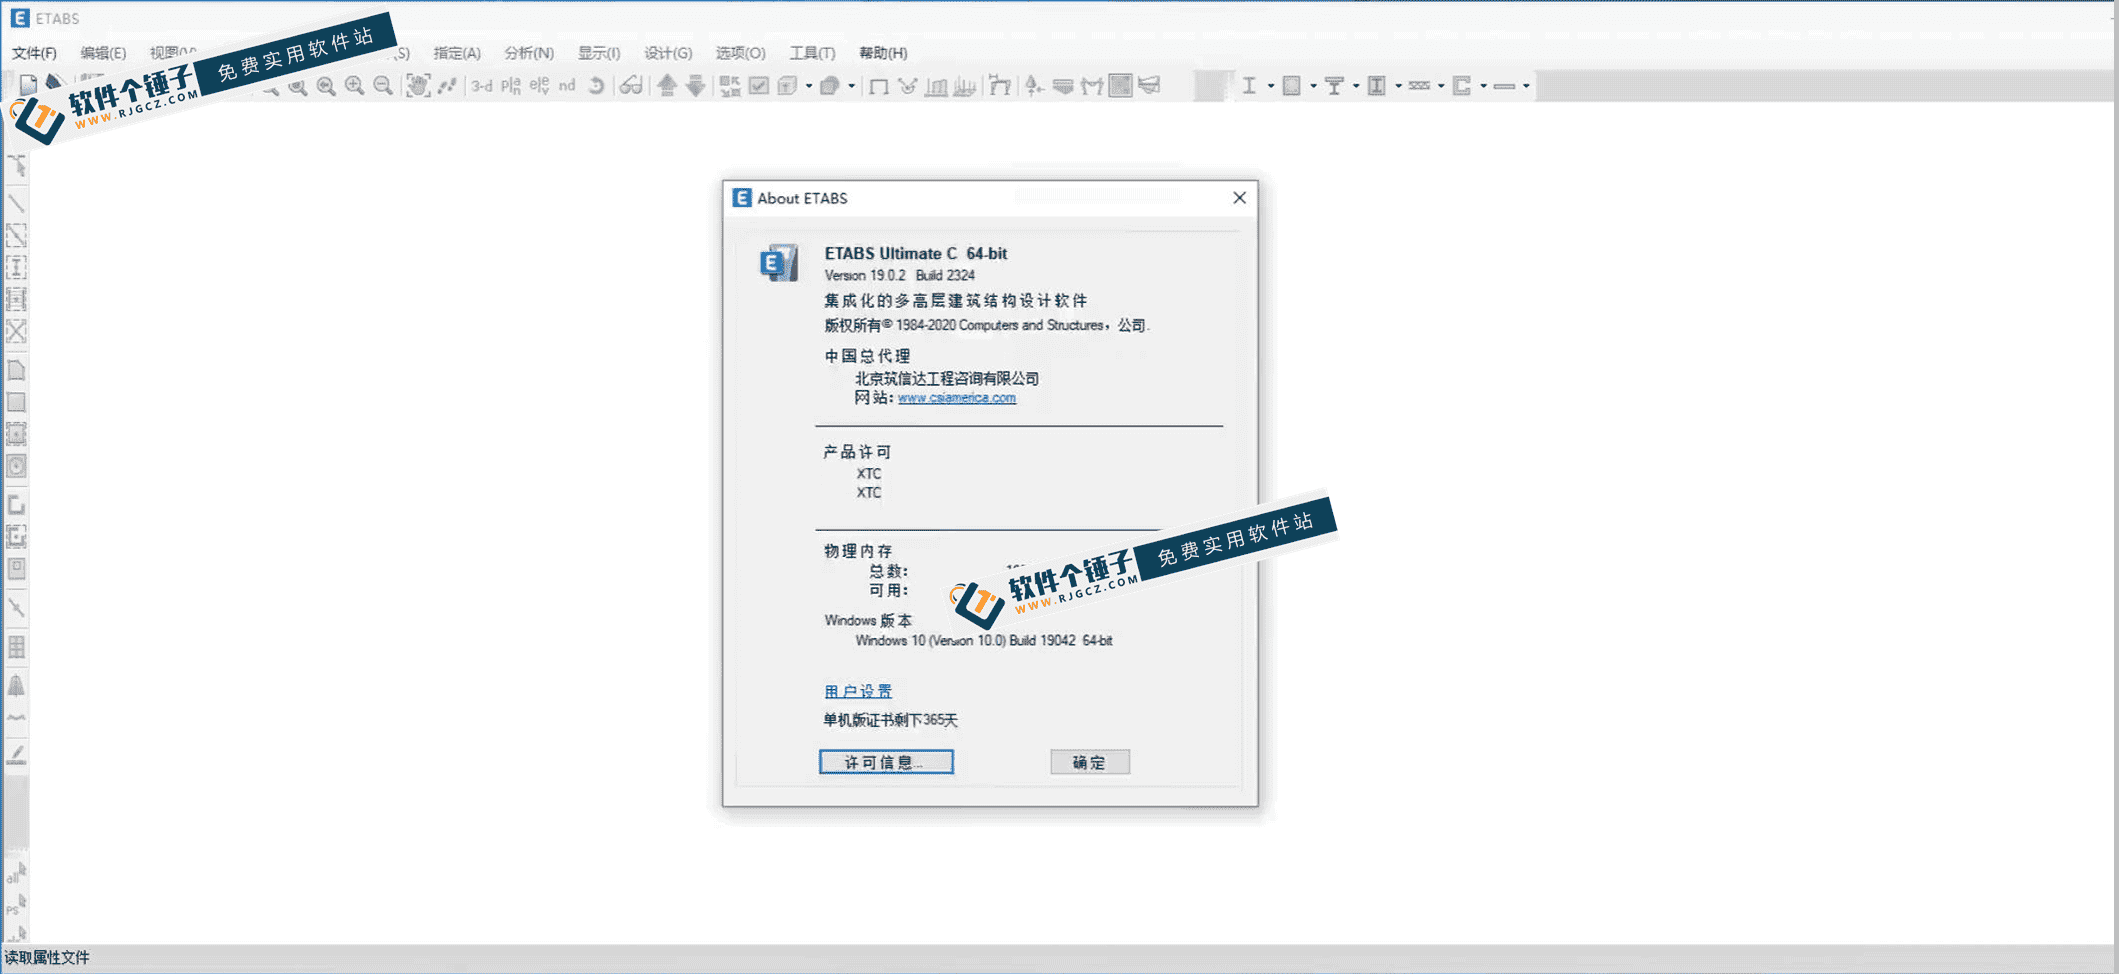Image resolution: width=2119 pixels, height=974 pixels.
Task: Expand the steel joist design dropdown arrow
Action: pos(1441,86)
